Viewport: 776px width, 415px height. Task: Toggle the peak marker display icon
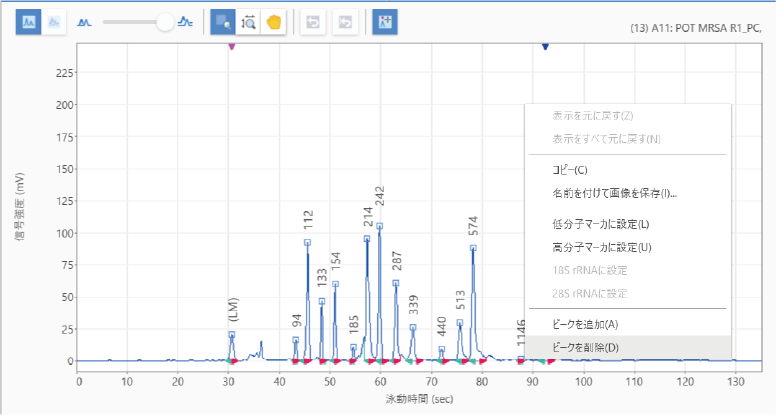tap(385, 22)
